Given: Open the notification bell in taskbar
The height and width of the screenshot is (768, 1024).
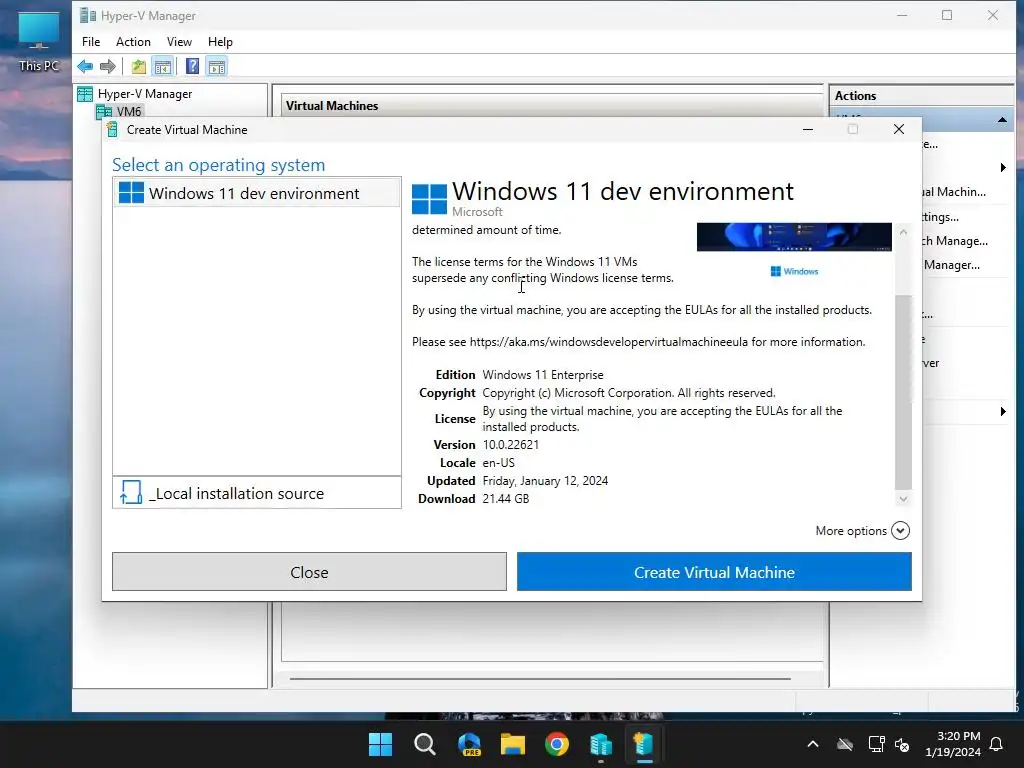Looking at the screenshot, I should point(997,744).
